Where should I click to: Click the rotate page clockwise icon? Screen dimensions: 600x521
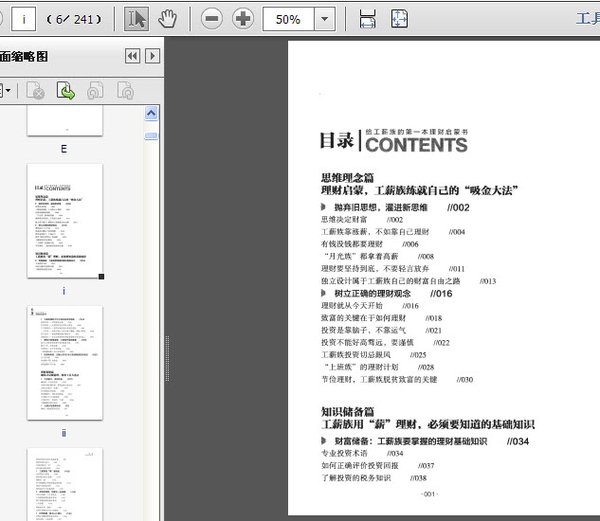click(x=125, y=91)
